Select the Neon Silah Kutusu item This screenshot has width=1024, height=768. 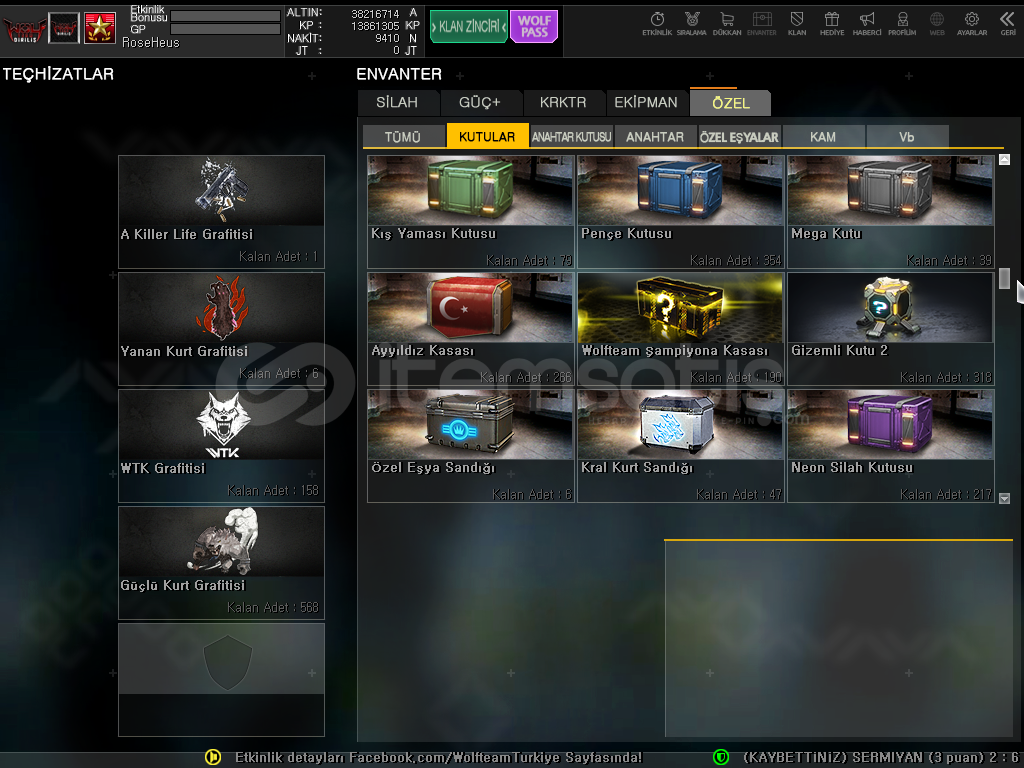pos(891,445)
